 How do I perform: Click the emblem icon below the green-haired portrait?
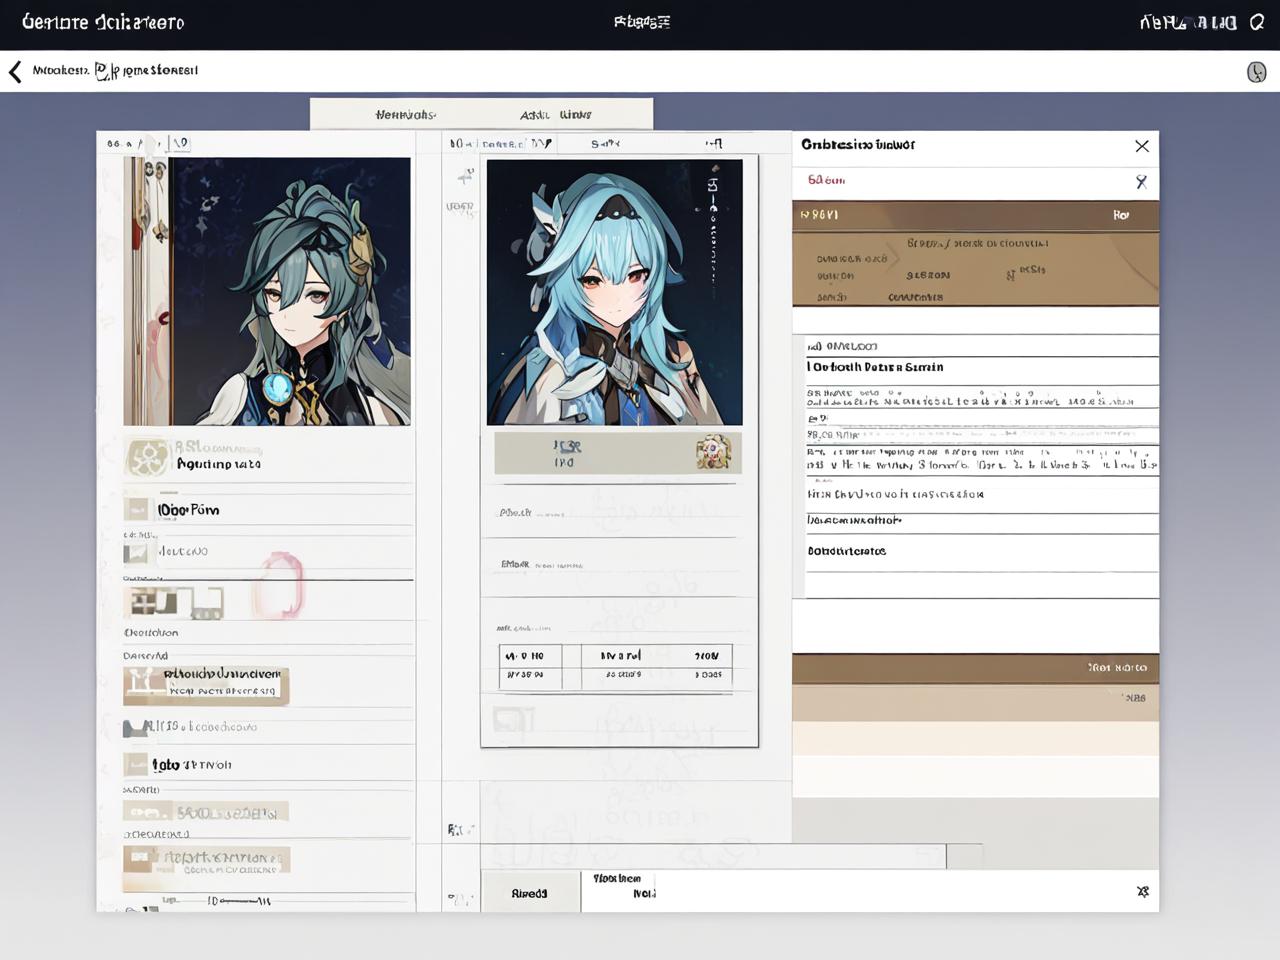148,458
